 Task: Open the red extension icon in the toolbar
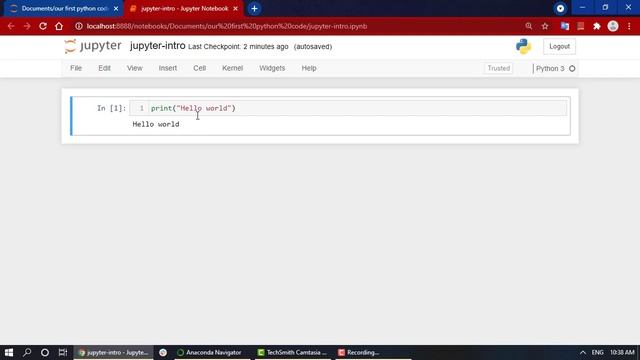tap(580, 26)
